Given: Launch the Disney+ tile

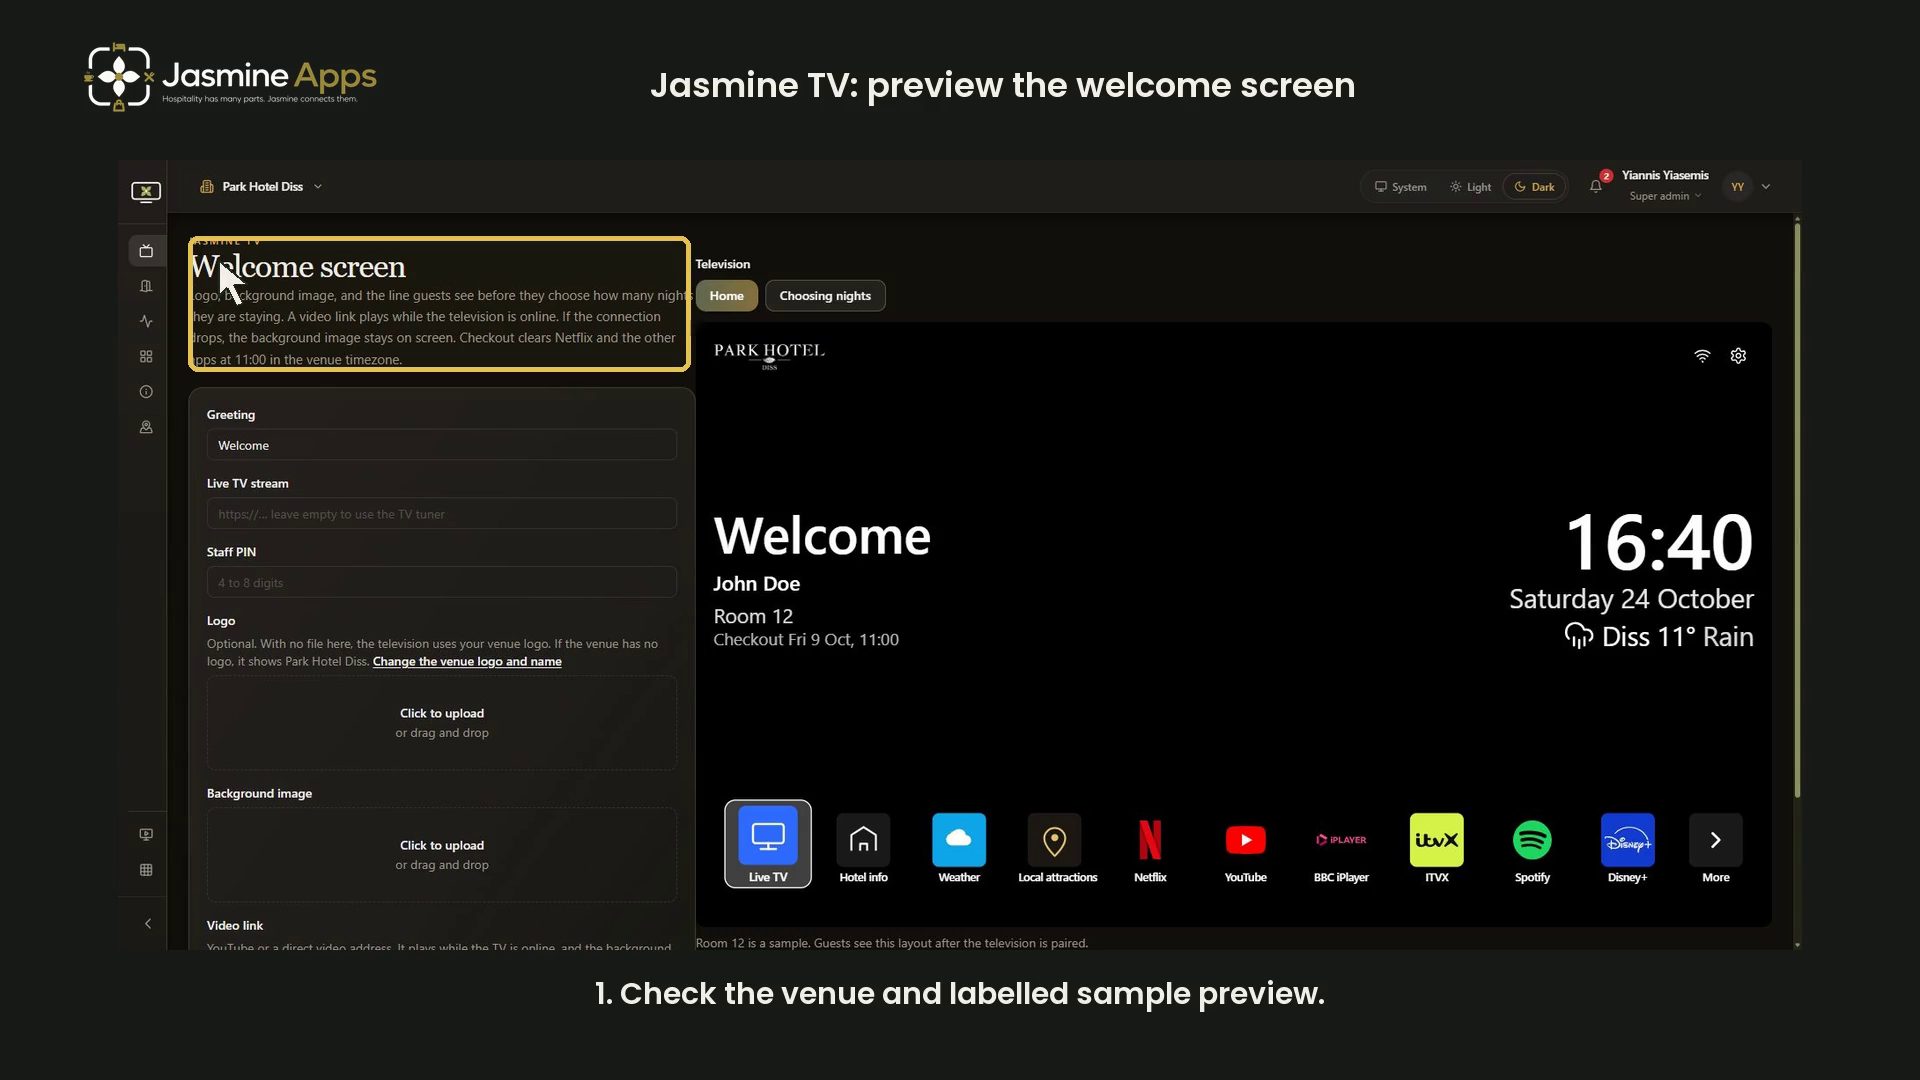Looking at the screenshot, I should [1628, 848].
